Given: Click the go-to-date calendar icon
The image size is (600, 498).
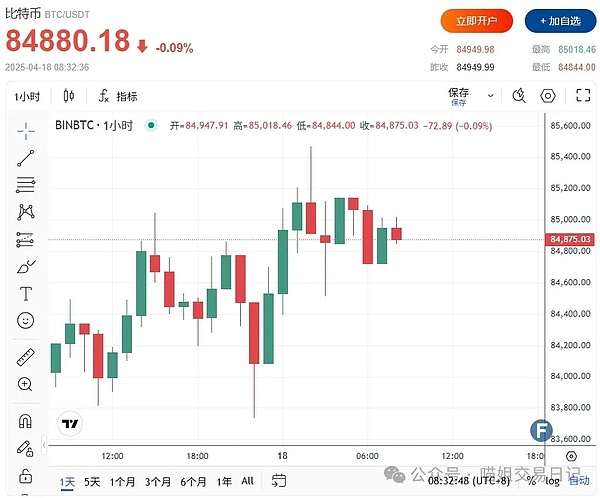Looking at the screenshot, I should click(x=279, y=481).
